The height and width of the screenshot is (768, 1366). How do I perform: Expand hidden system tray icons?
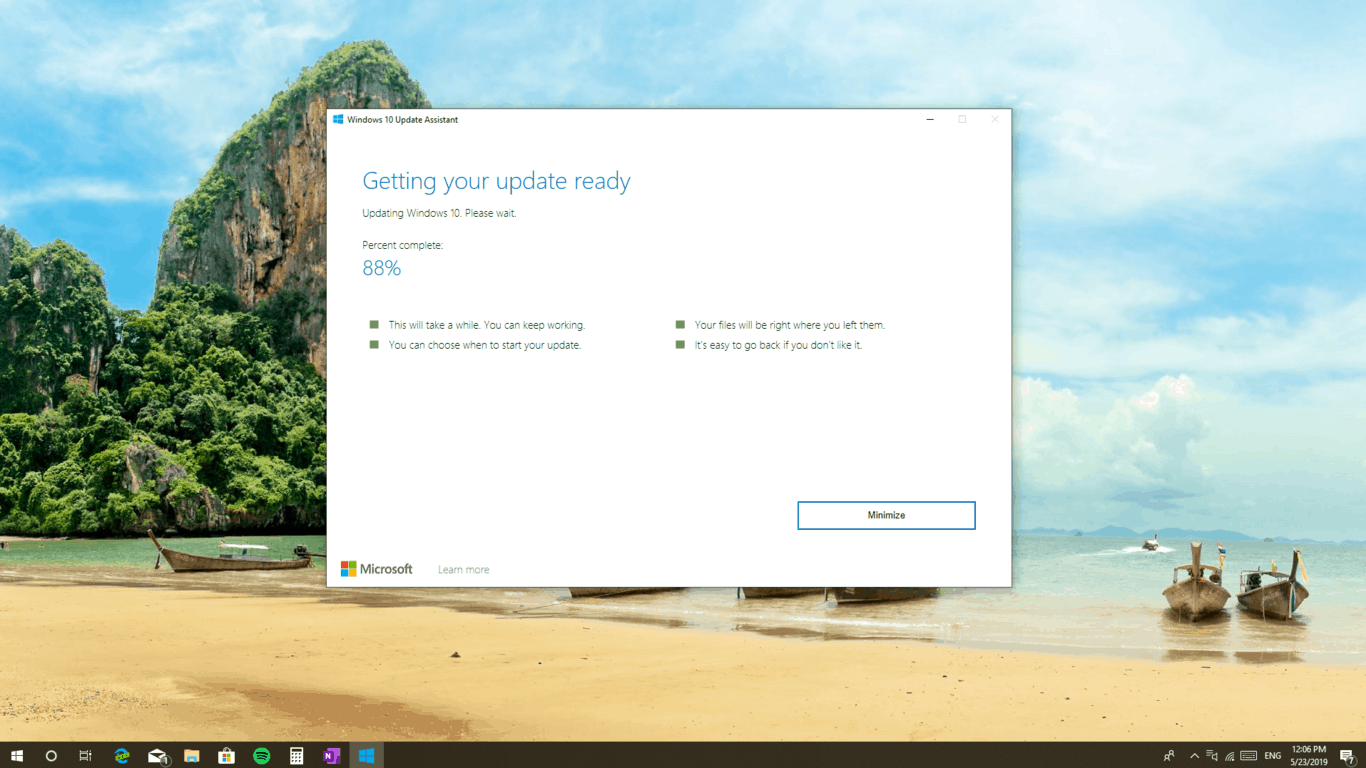coord(1194,756)
